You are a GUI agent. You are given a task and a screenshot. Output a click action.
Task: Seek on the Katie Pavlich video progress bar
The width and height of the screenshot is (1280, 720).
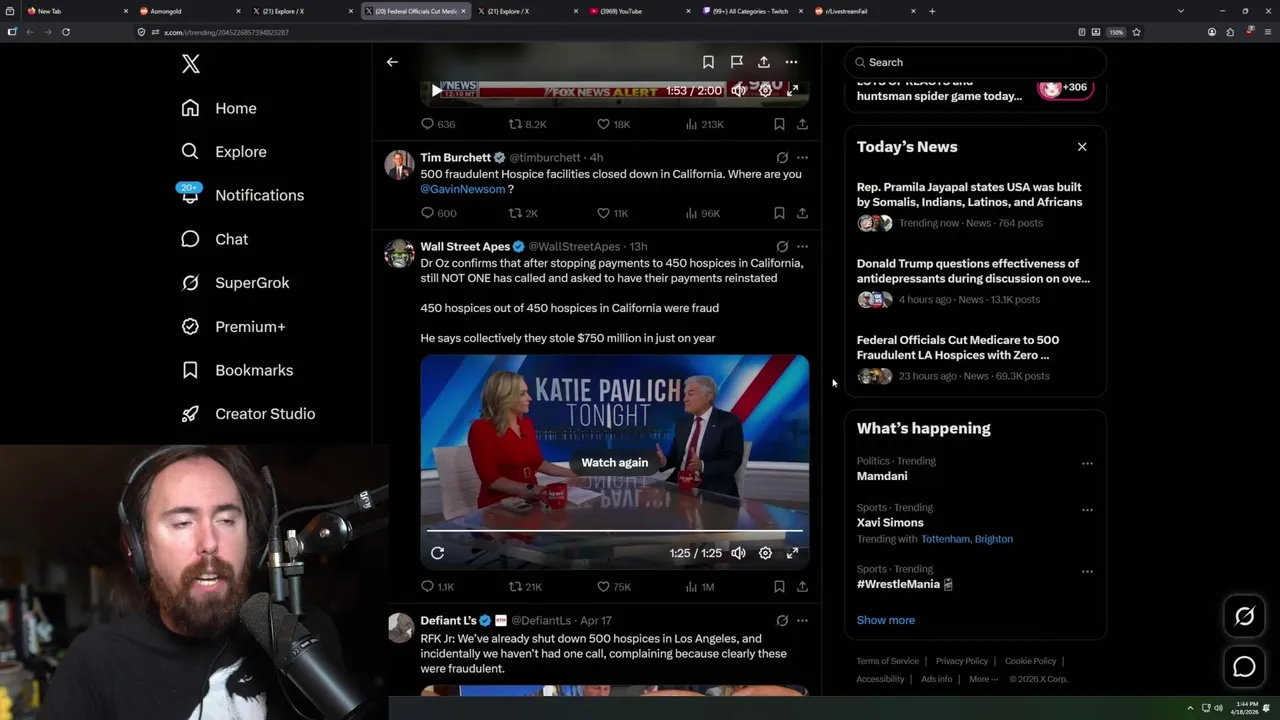point(615,531)
